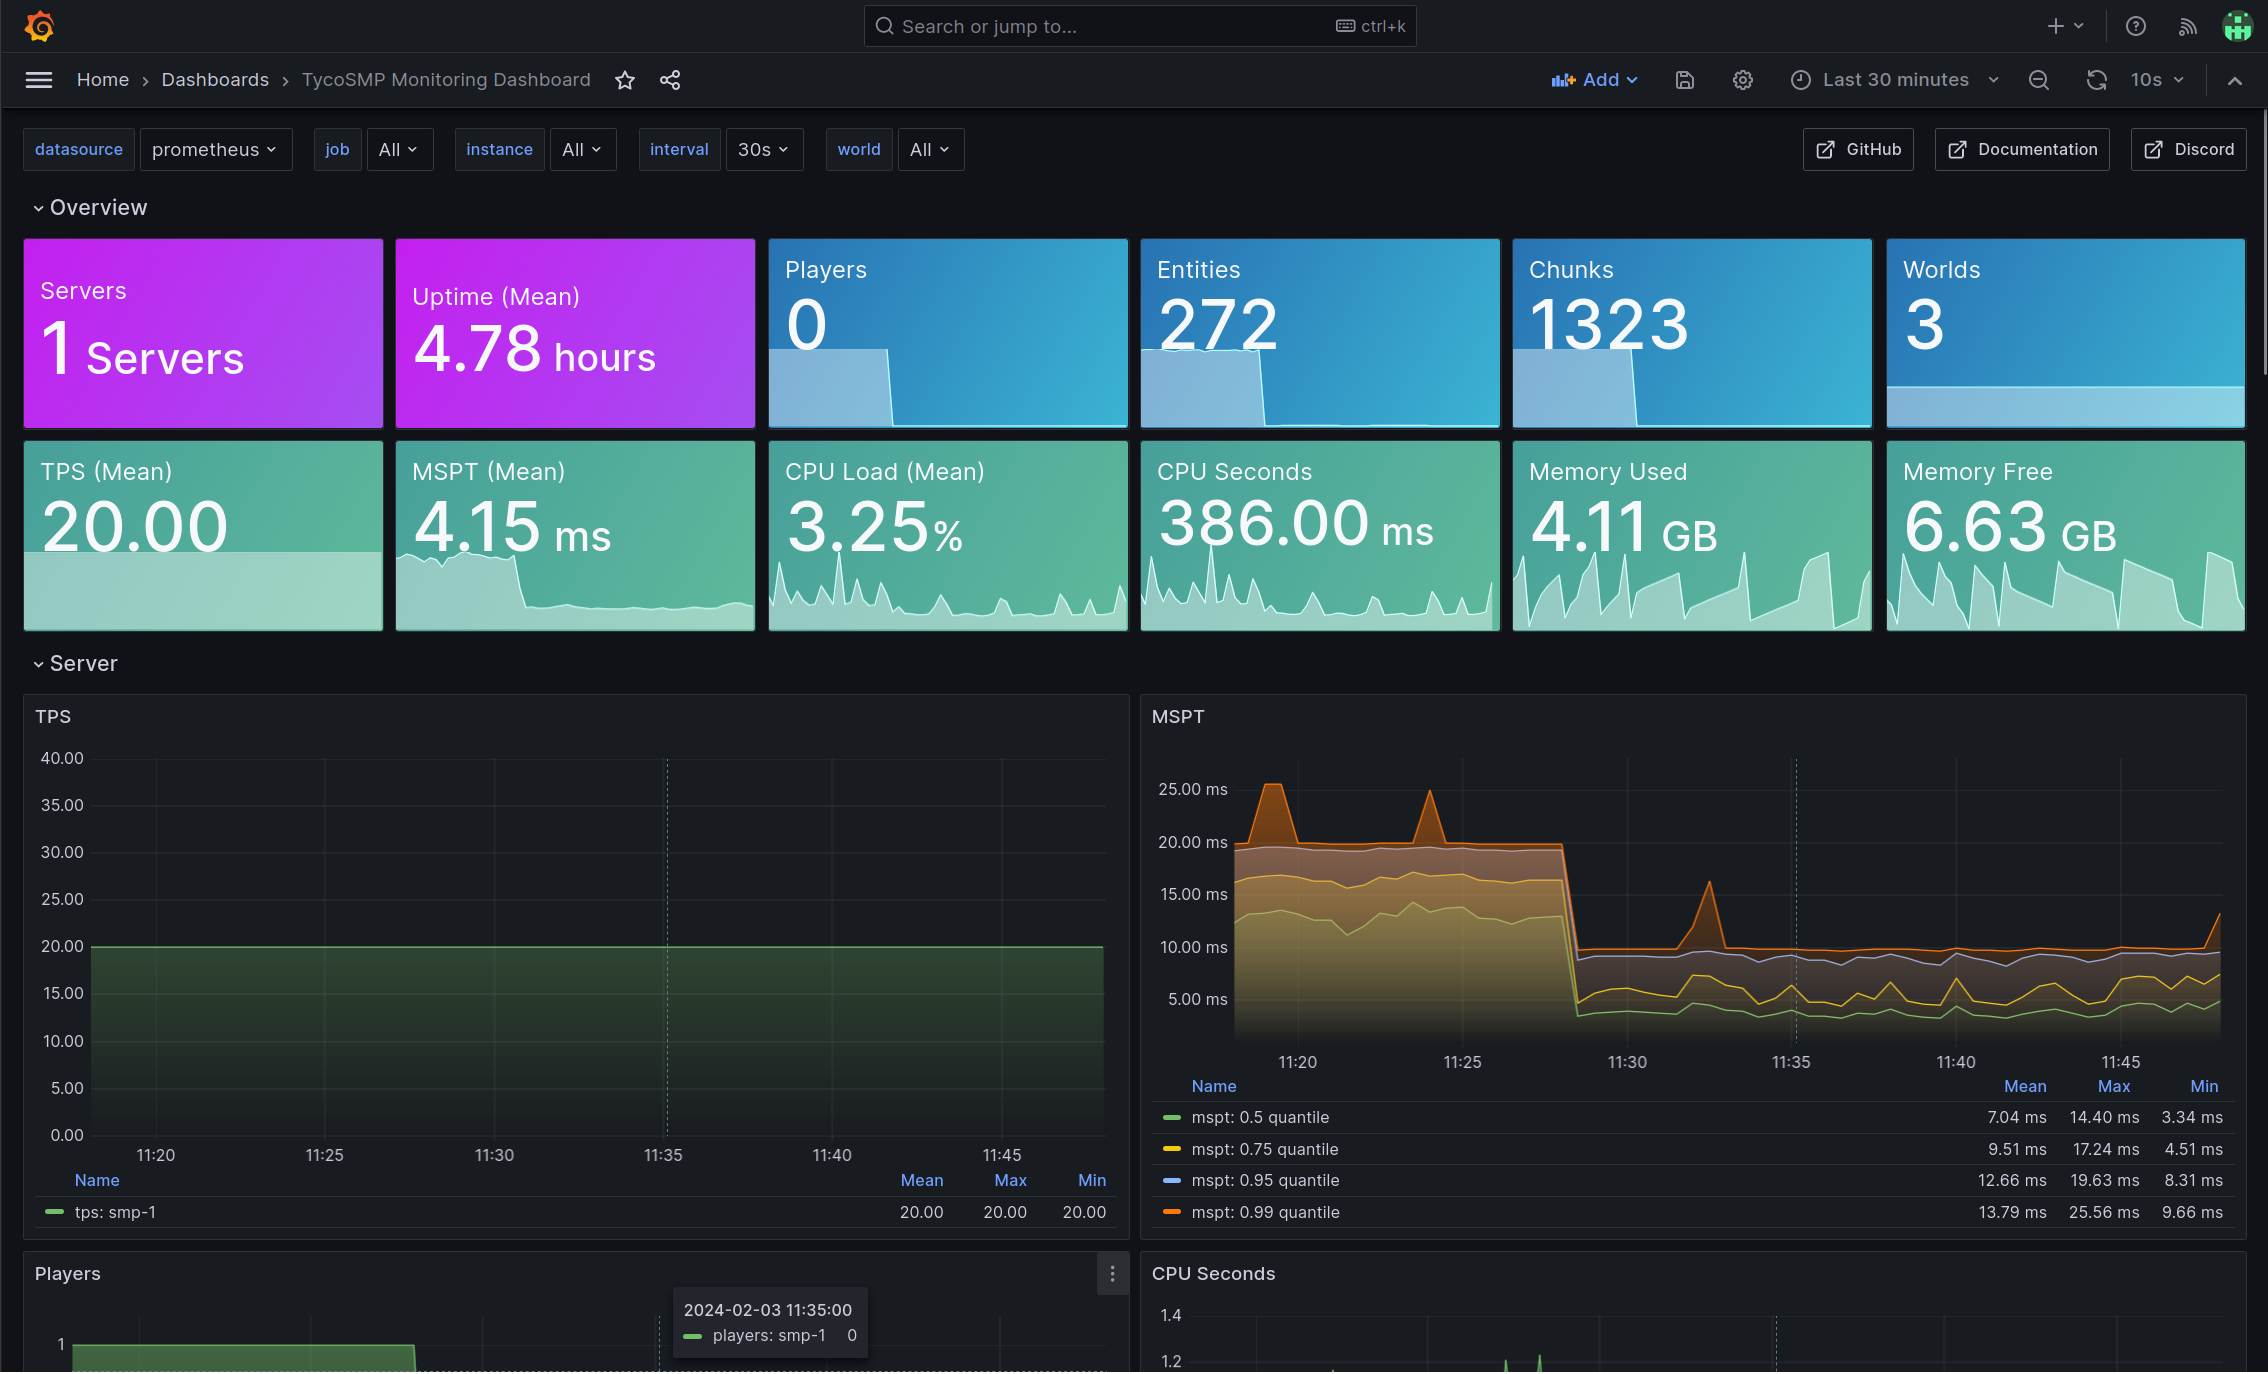
Task: Open dashboard settings gear
Action: tap(1743, 80)
